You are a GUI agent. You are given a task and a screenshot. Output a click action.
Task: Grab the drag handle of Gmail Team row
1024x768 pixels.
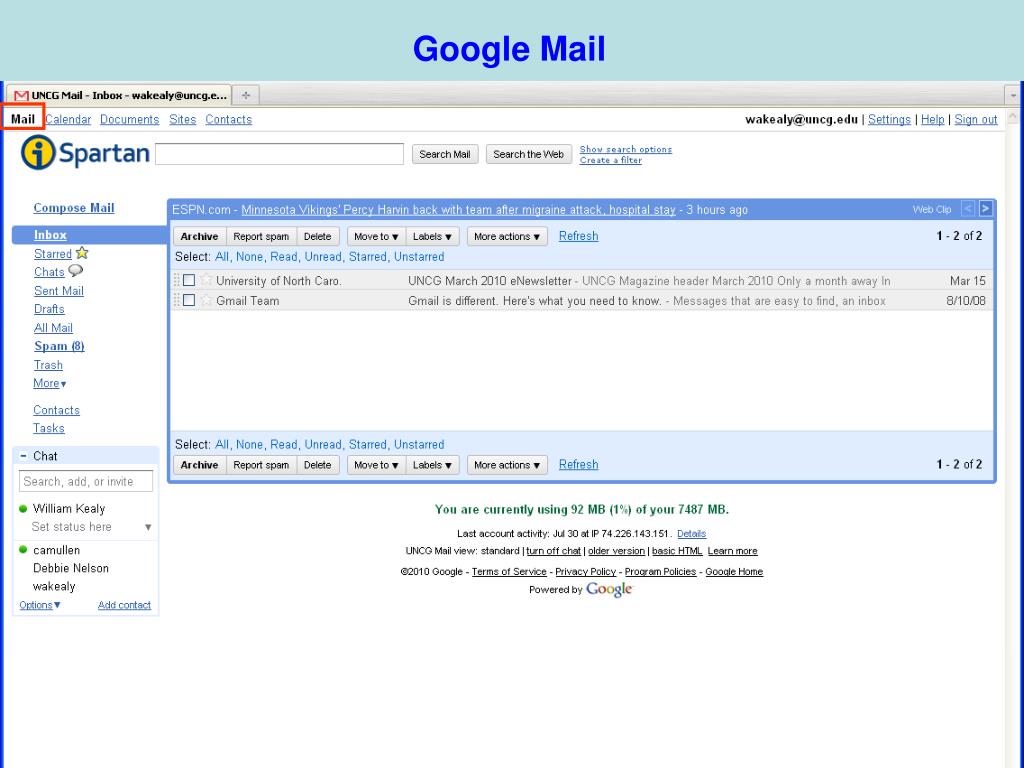[x=176, y=300]
